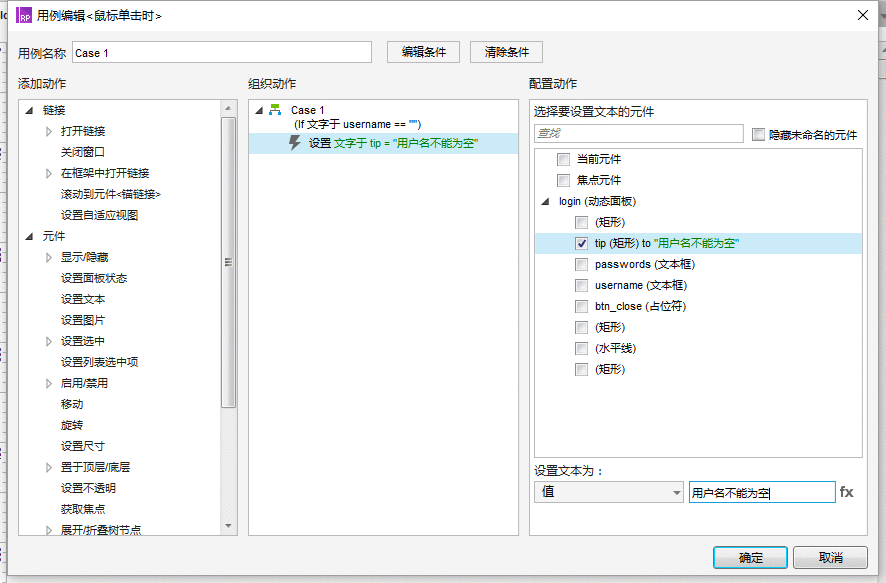Viewport: 886px width, 583px height.
Task: Click the 编辑条件 button
Action: 423,52
